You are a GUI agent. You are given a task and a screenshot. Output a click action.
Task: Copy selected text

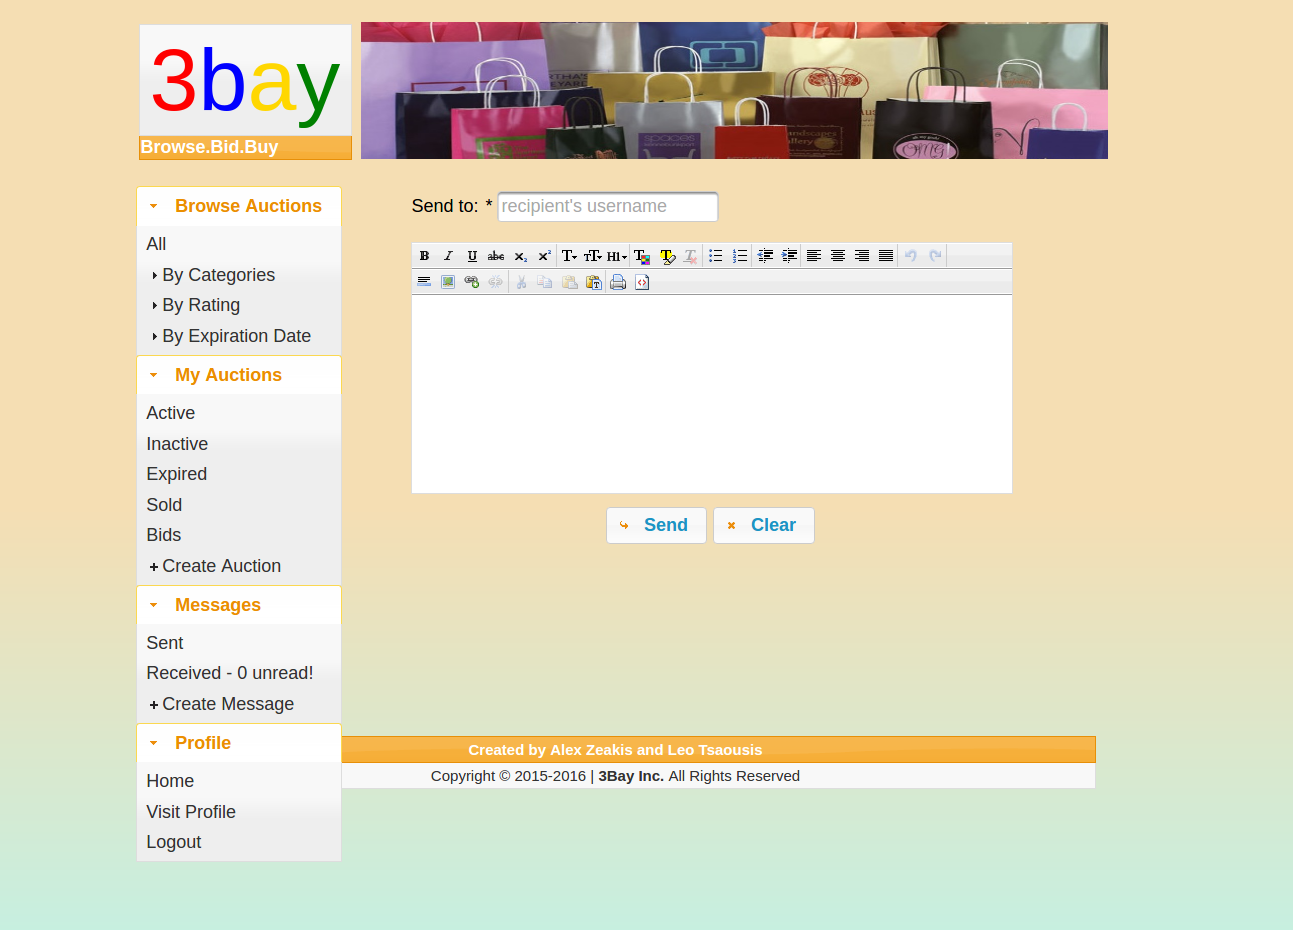pyautogui.click(x=545, y=282)
